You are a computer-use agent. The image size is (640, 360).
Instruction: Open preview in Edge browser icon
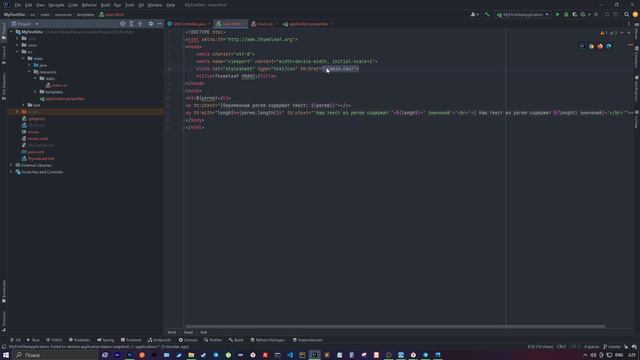tap(609, 46)
